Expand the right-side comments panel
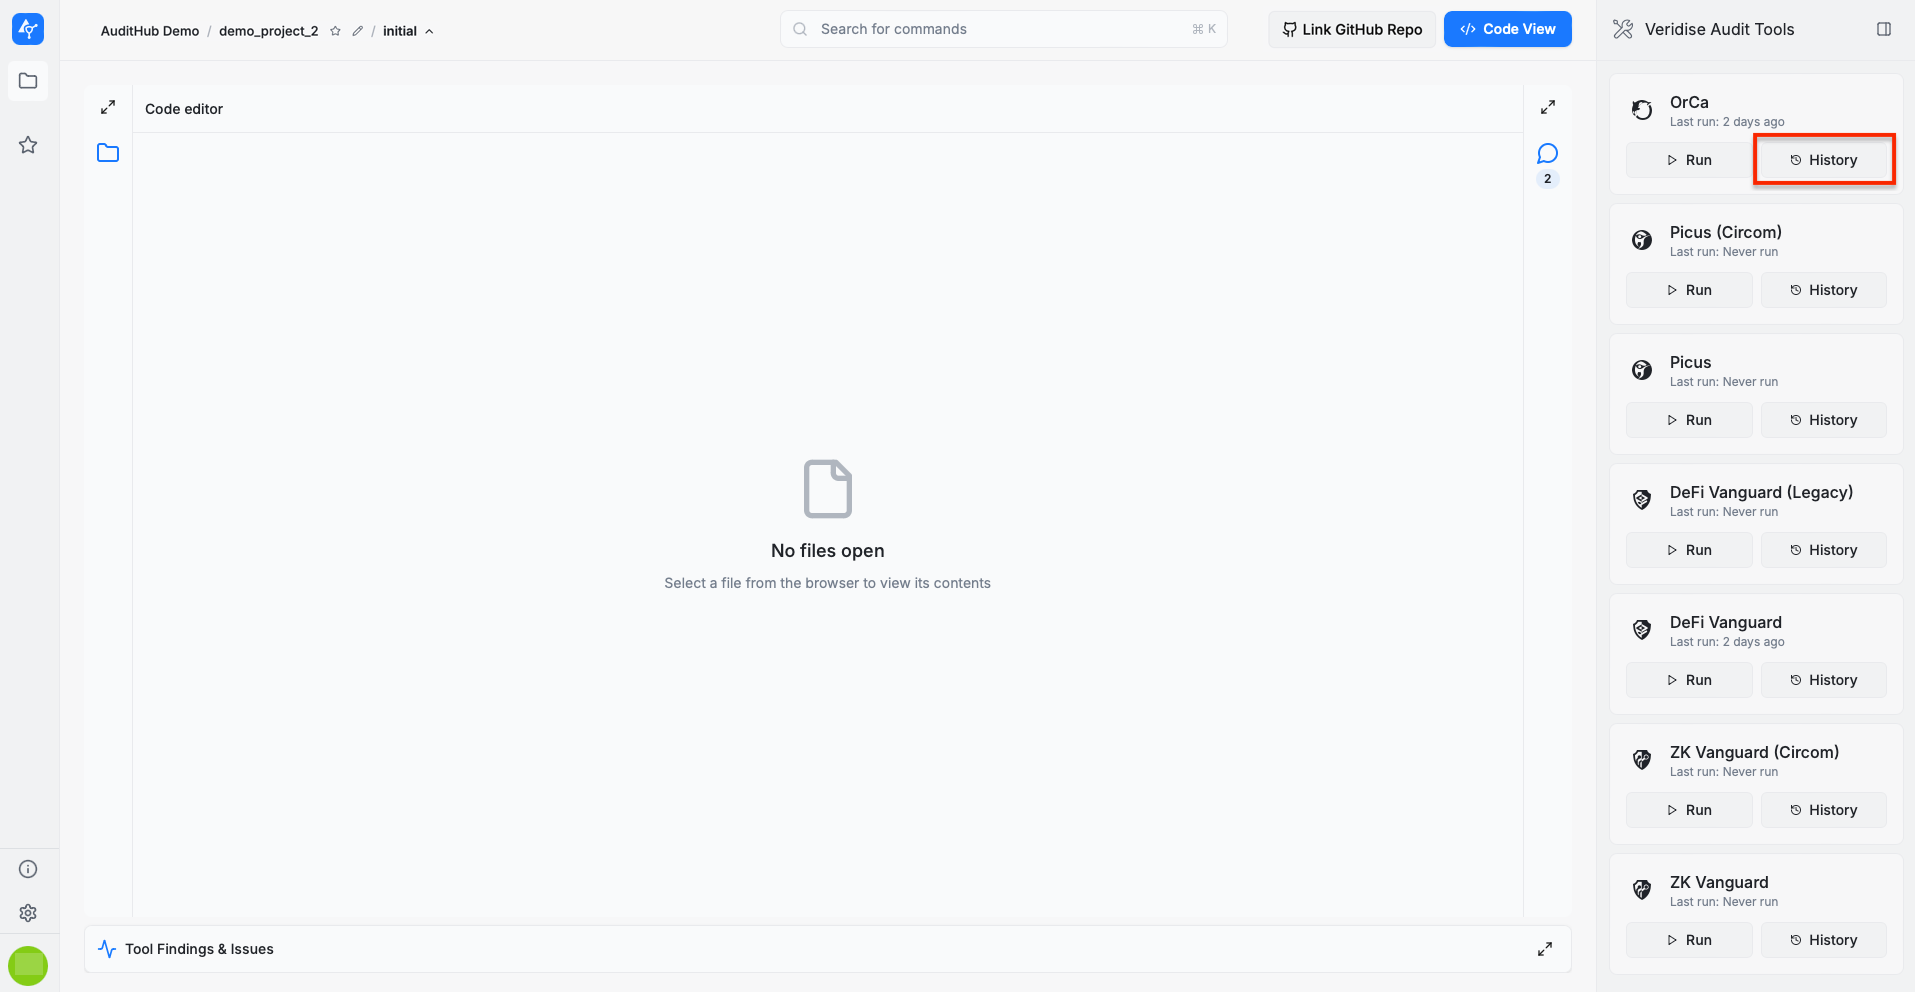Screen dimensions: 1915x992 [1547, 107]
